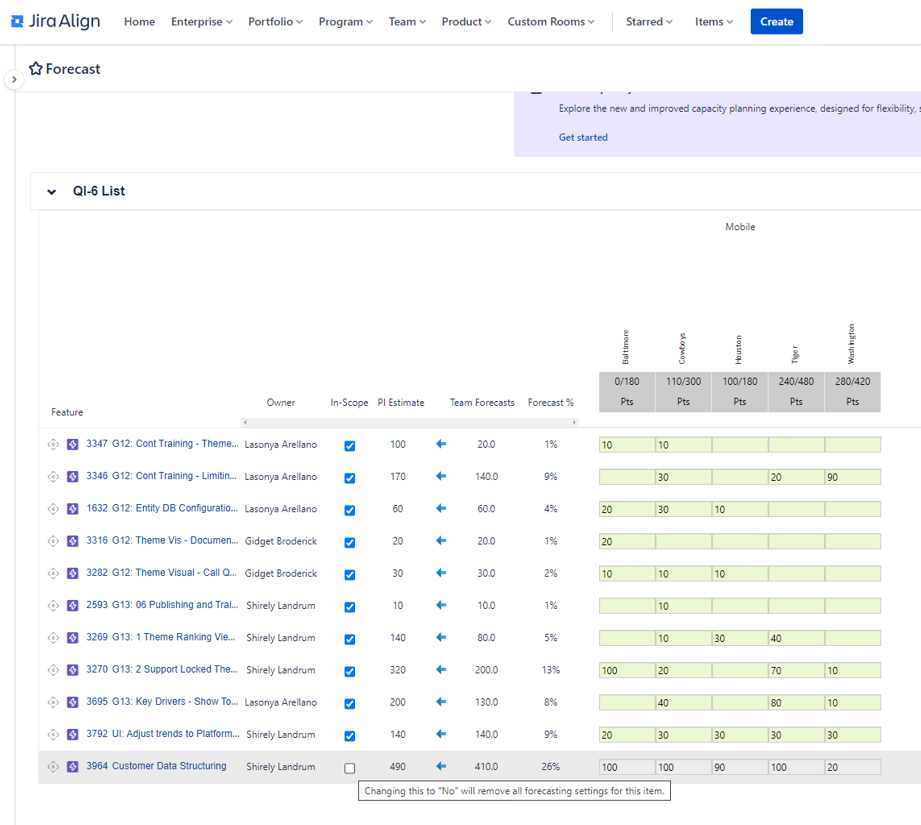Viewport: 921px width, 825px height.
Task: Click the purple feature icon for 3964
Action: pos(73,767)
